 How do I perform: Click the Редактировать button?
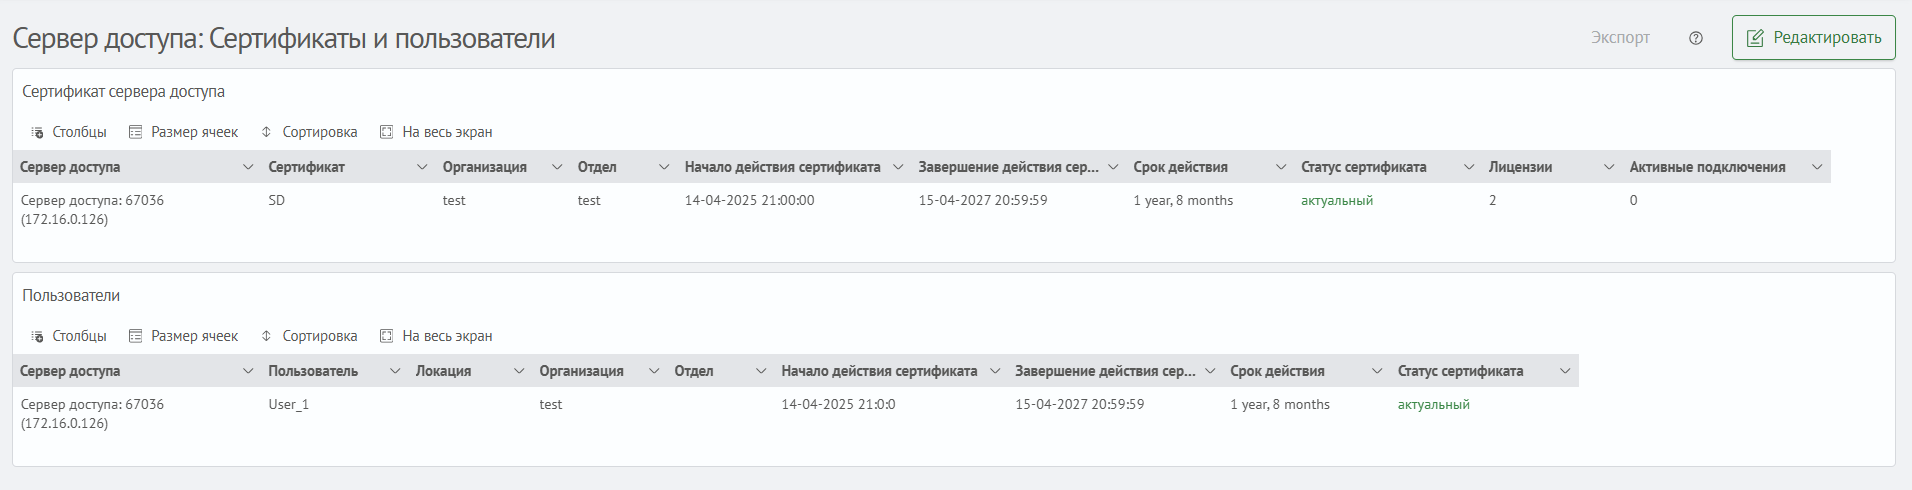click(1813, 38)
